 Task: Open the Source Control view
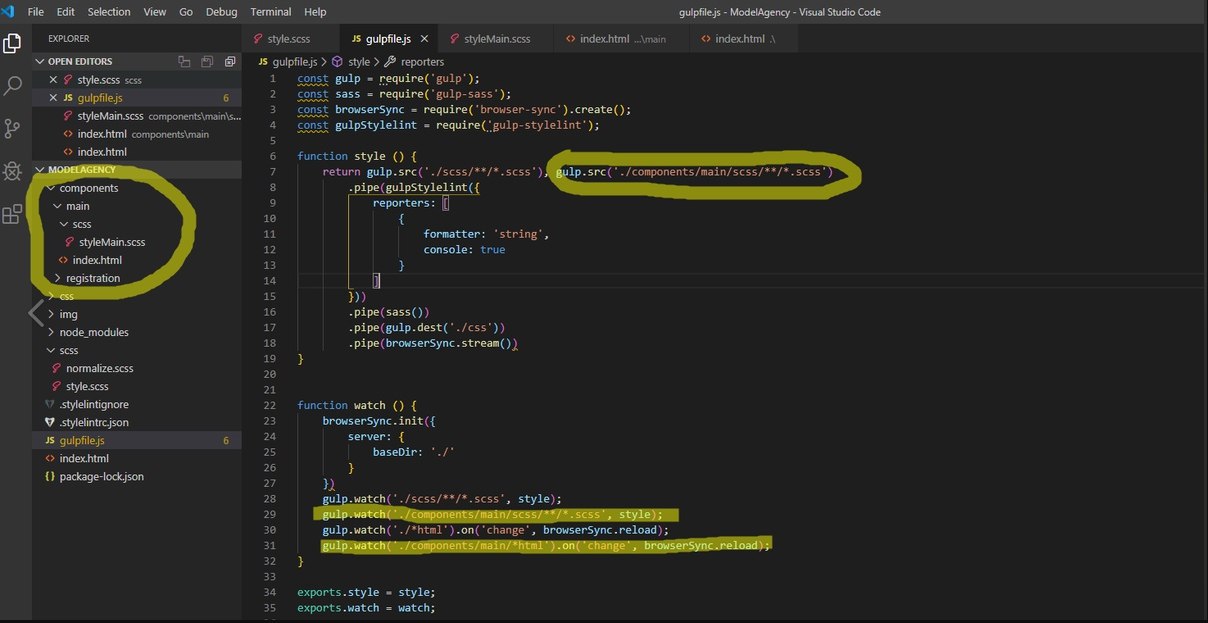pyautogui.click(x=13, y=128)
